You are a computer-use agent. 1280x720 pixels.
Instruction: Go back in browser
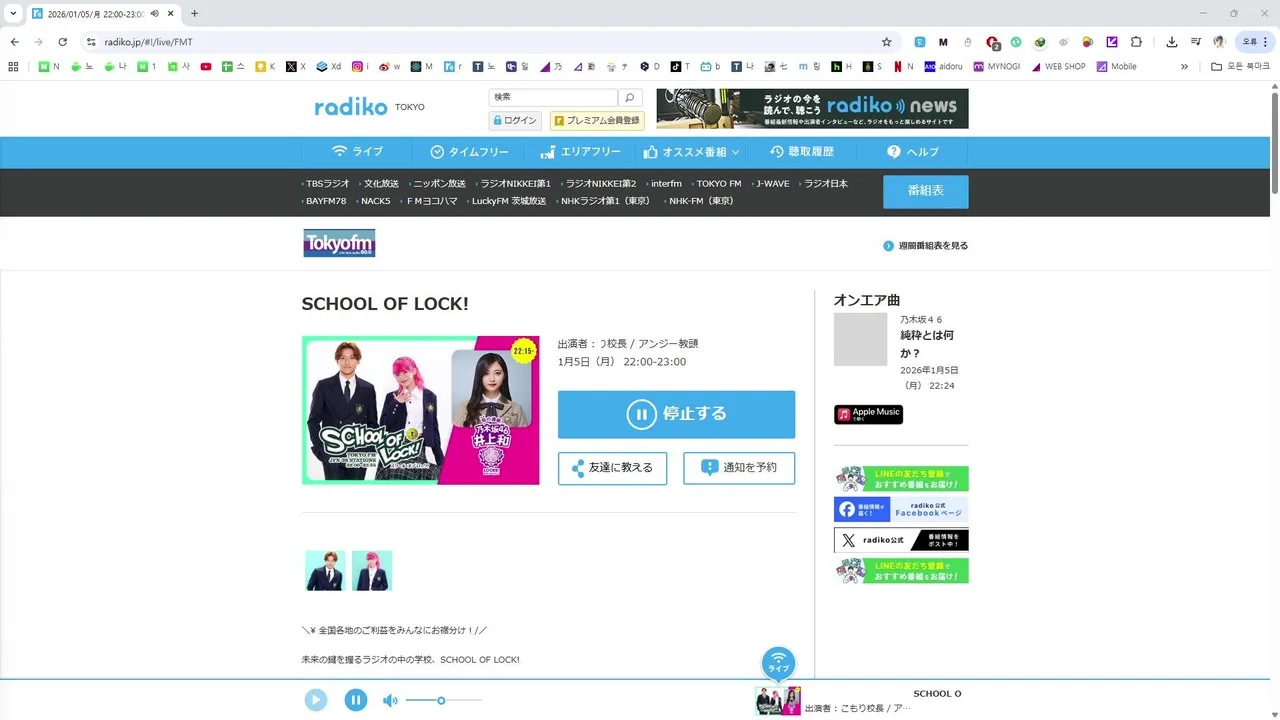[14, 42]
